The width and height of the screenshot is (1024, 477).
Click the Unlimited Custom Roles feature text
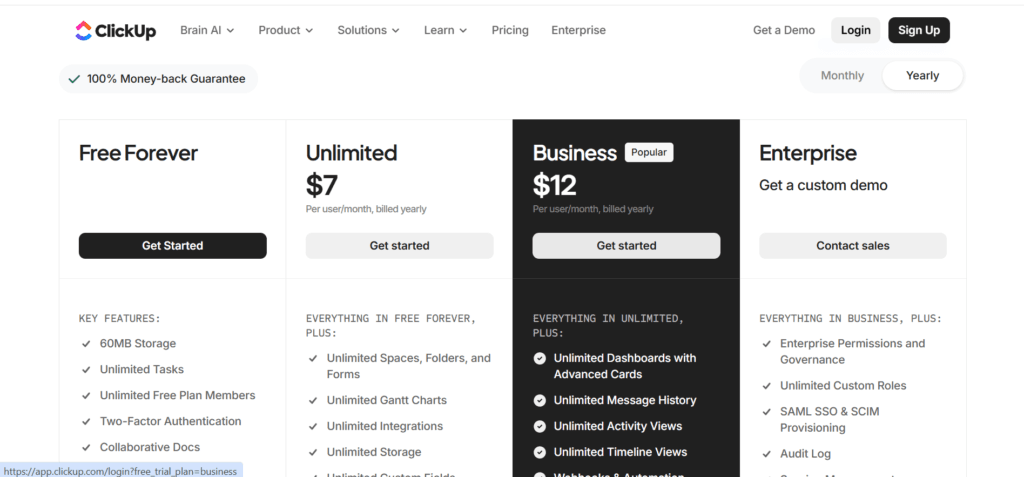pos(843,386)
